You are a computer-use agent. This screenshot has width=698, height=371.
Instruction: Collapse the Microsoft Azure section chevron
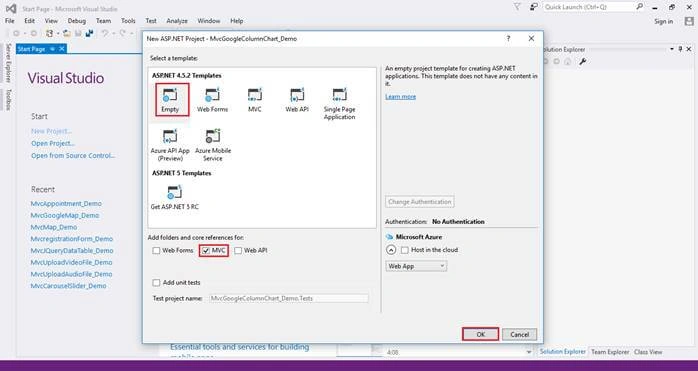(391, 250)
